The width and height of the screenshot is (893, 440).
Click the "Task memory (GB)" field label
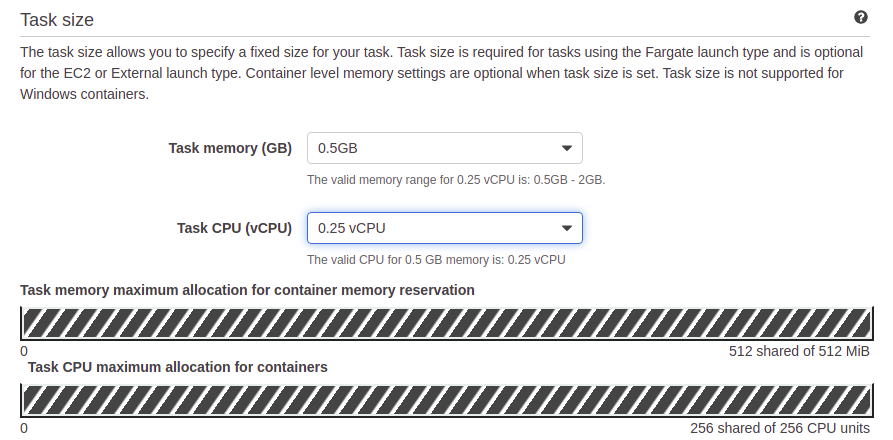230,148
